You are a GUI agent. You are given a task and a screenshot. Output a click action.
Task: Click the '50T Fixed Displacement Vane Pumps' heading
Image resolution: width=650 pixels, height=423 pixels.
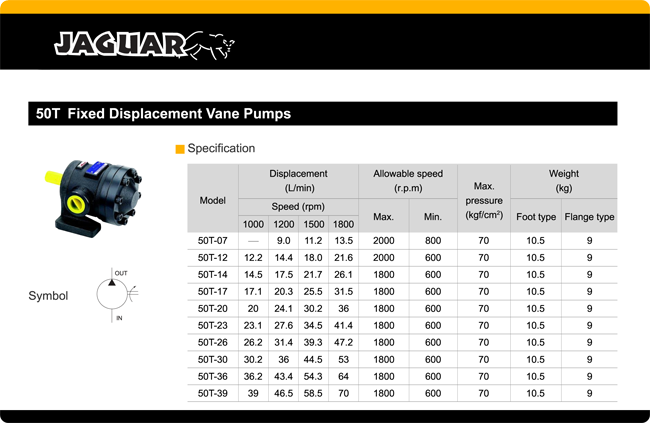(163, 114)
